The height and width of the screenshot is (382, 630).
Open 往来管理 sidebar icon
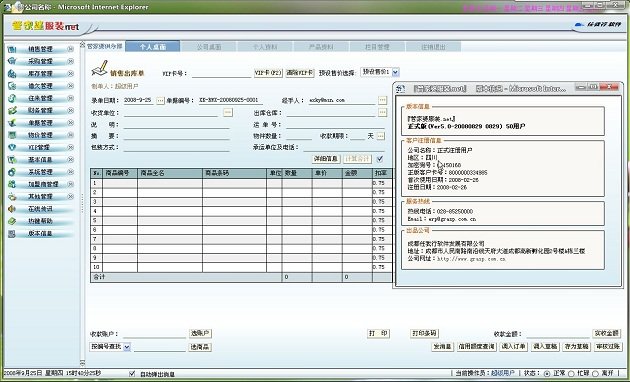click(12, 98)
